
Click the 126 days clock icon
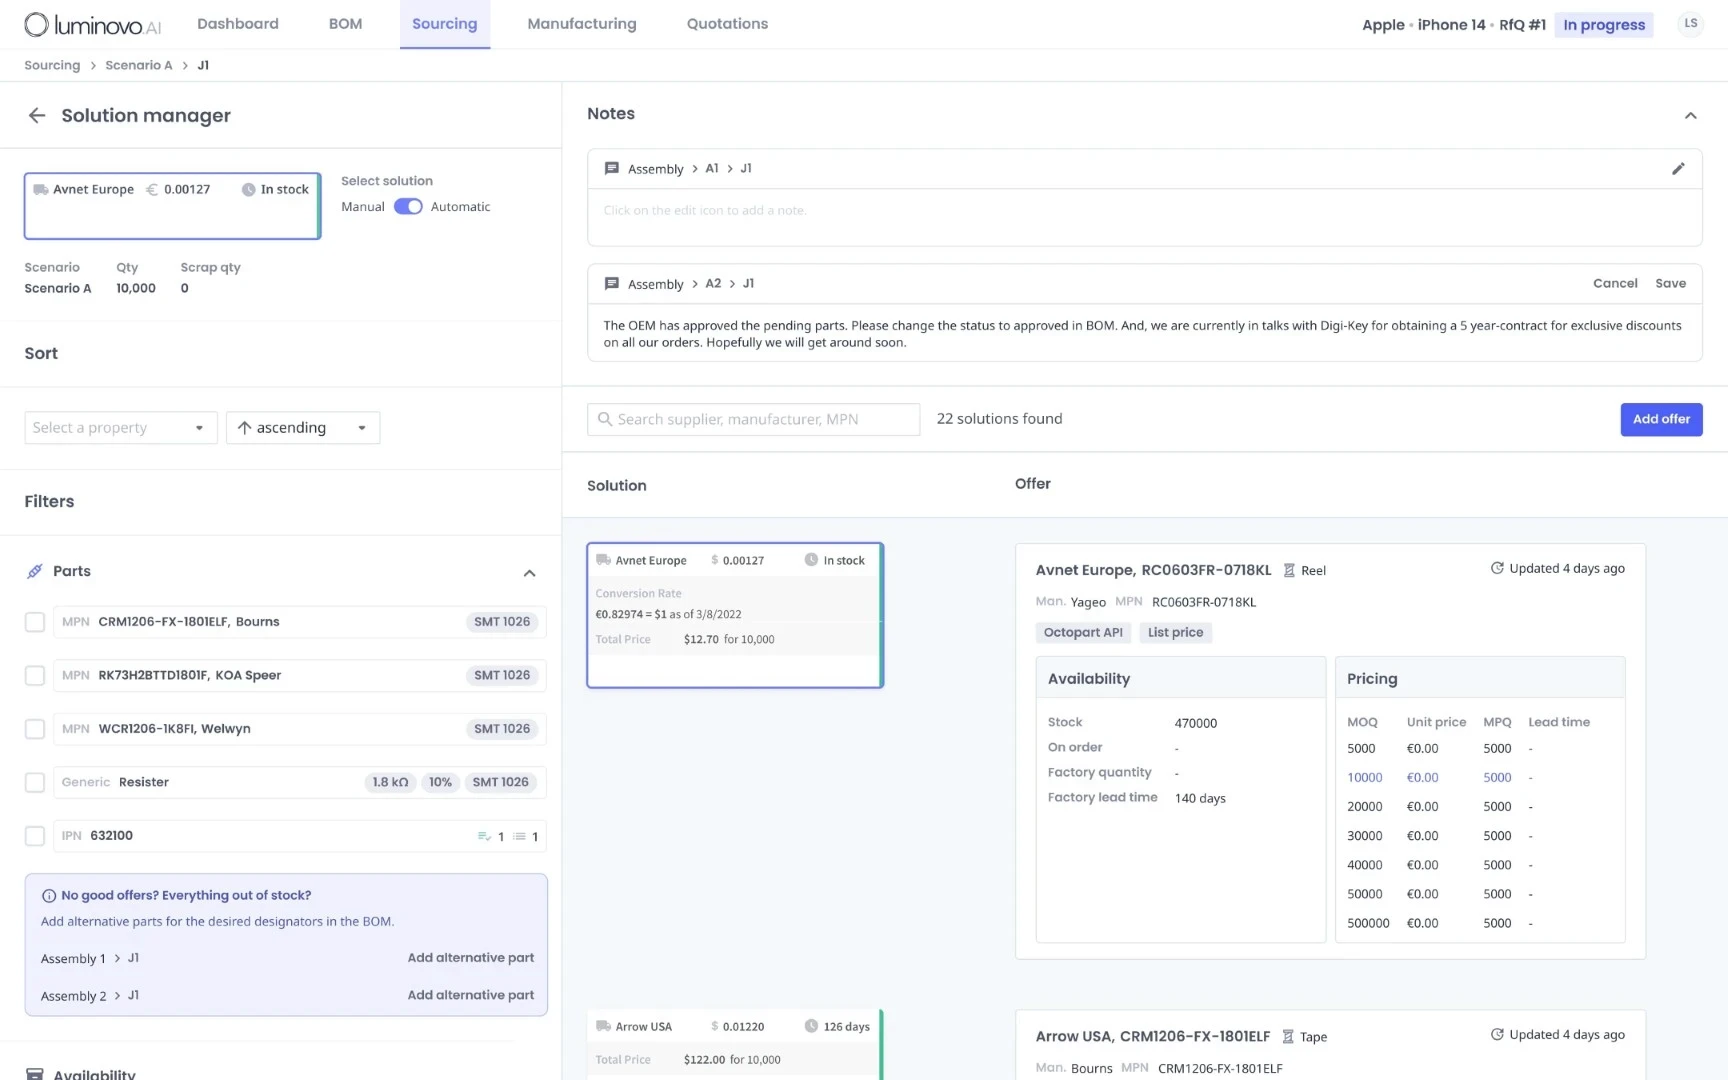pyautogui.click(x=811, y=1026)
